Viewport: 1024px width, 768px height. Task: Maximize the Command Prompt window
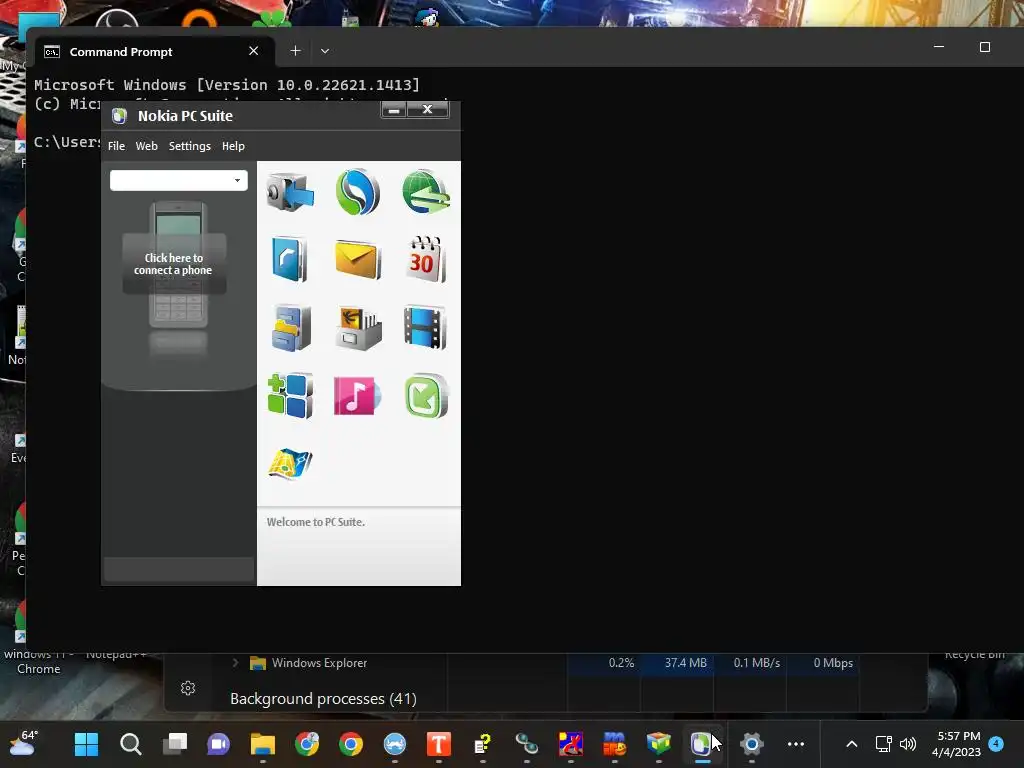point(985,47)
